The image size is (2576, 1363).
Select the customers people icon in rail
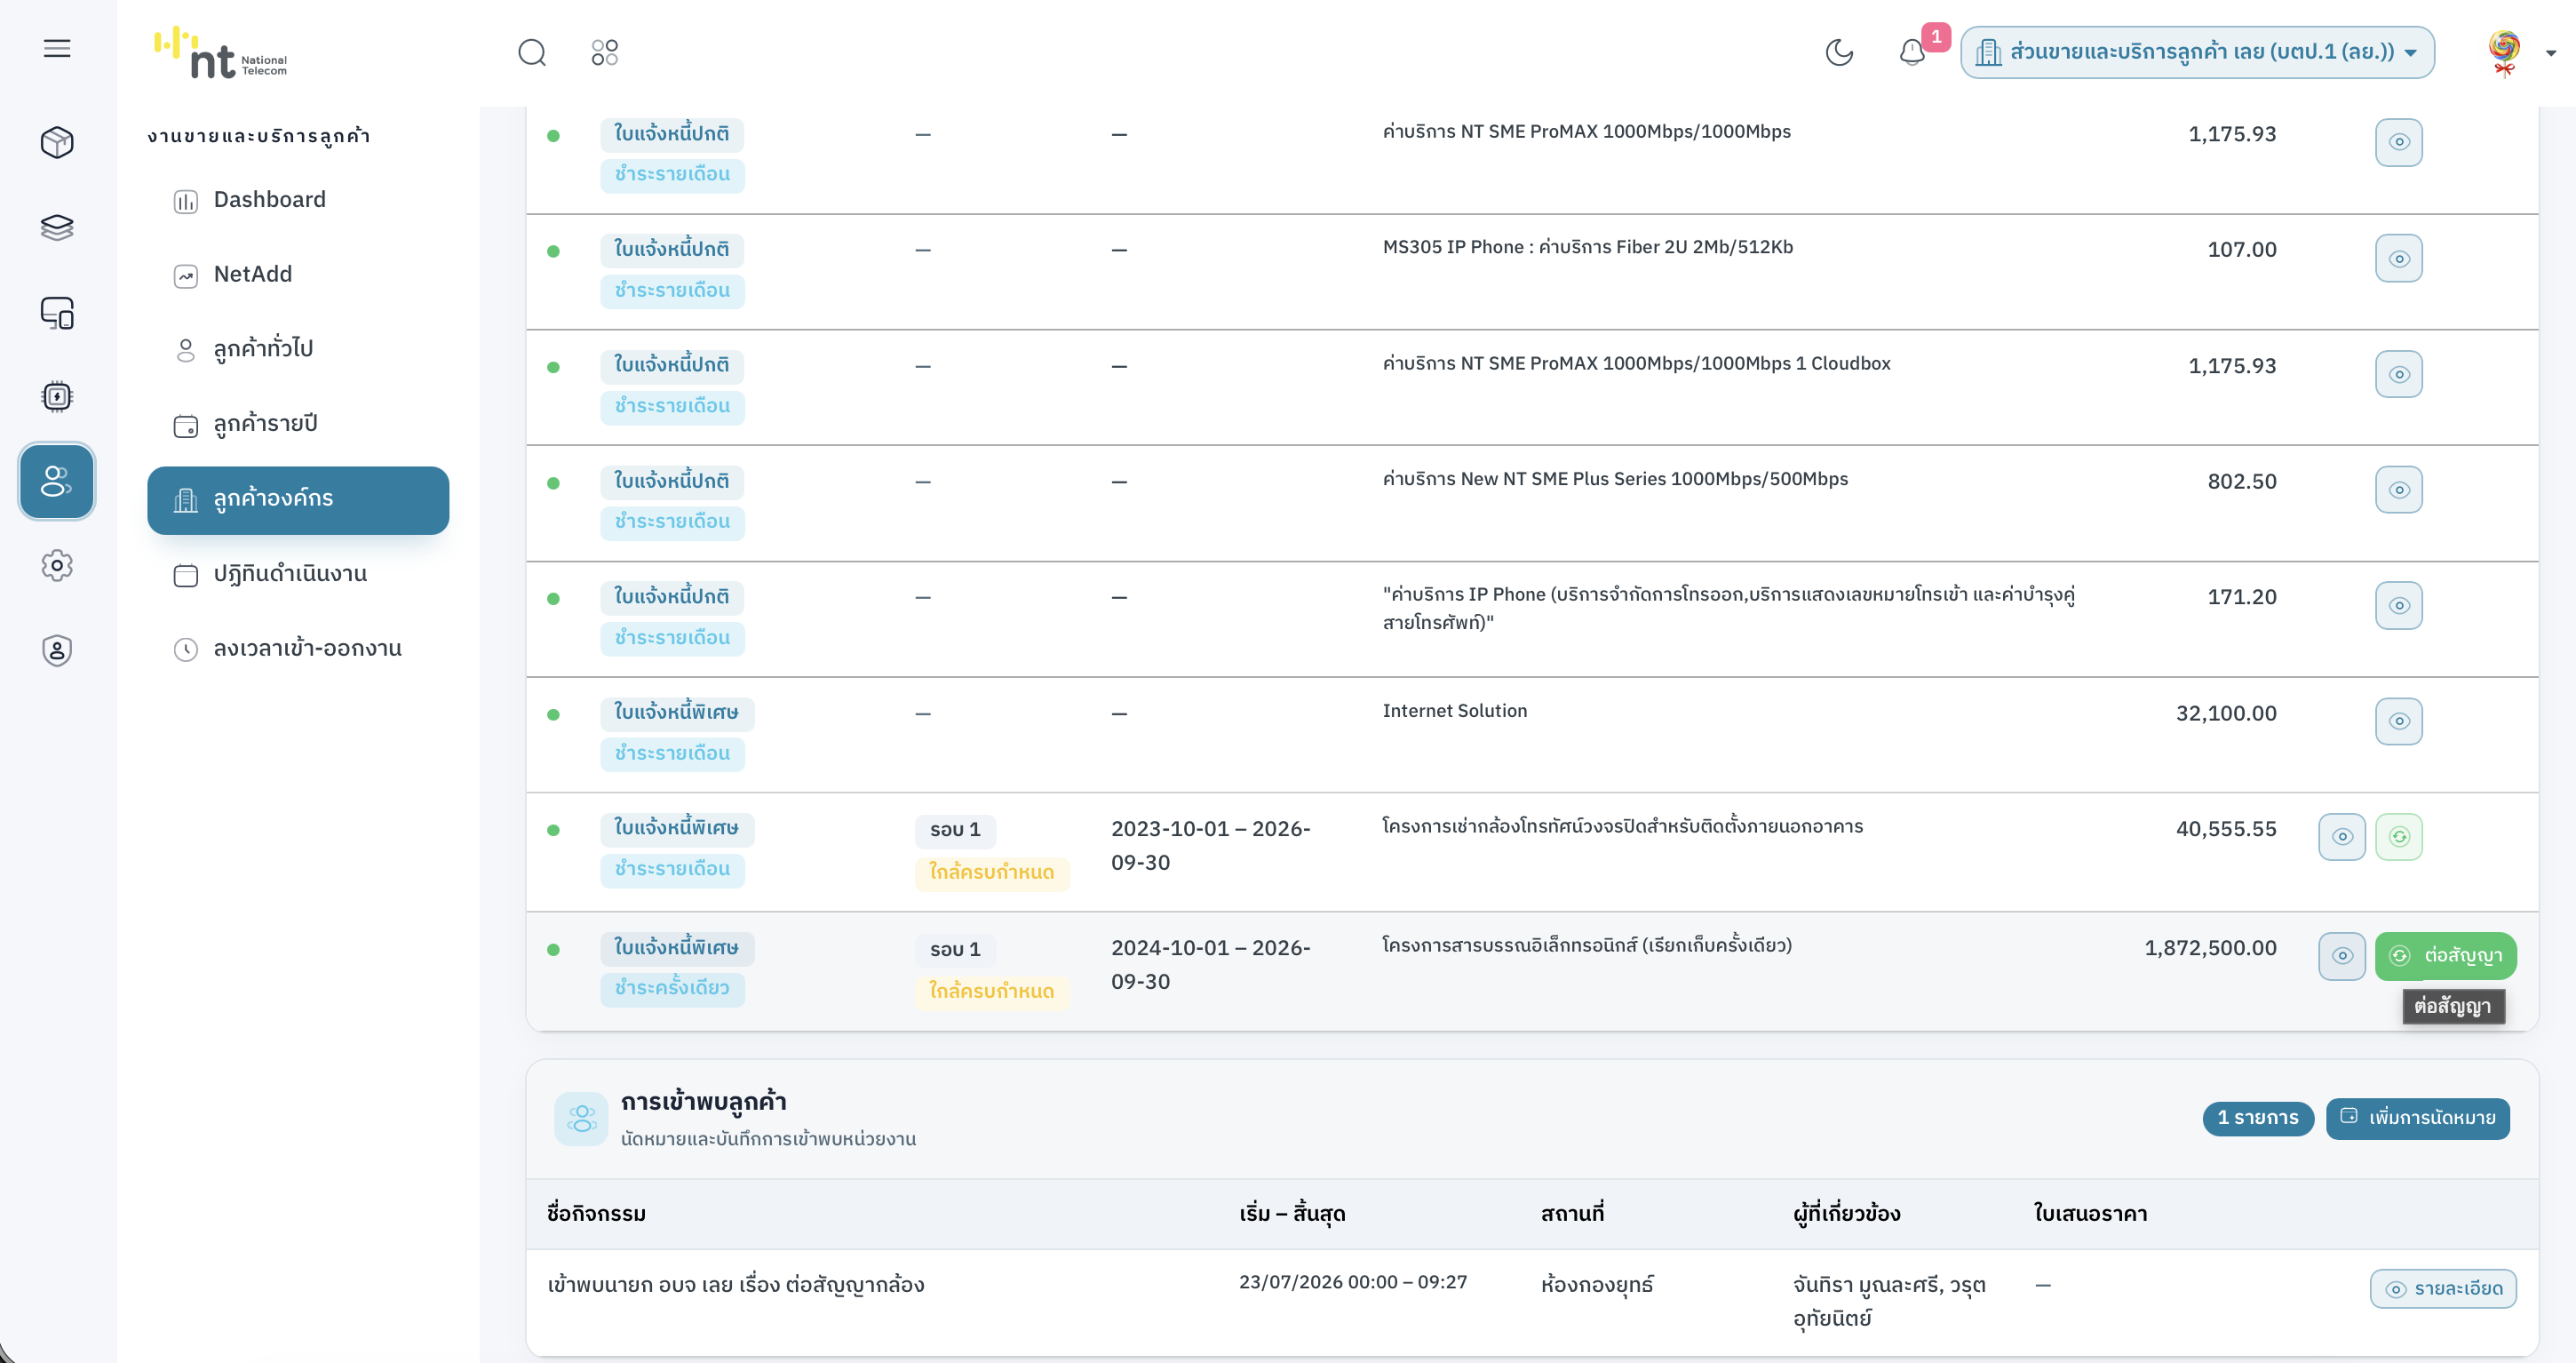pos(57,481)
